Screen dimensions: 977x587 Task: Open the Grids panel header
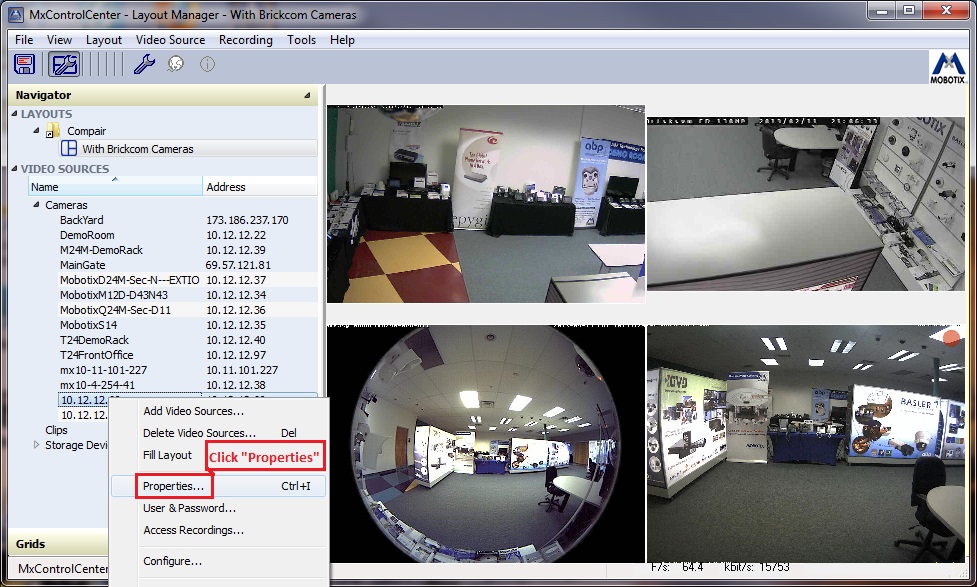(x=58, y=544)
